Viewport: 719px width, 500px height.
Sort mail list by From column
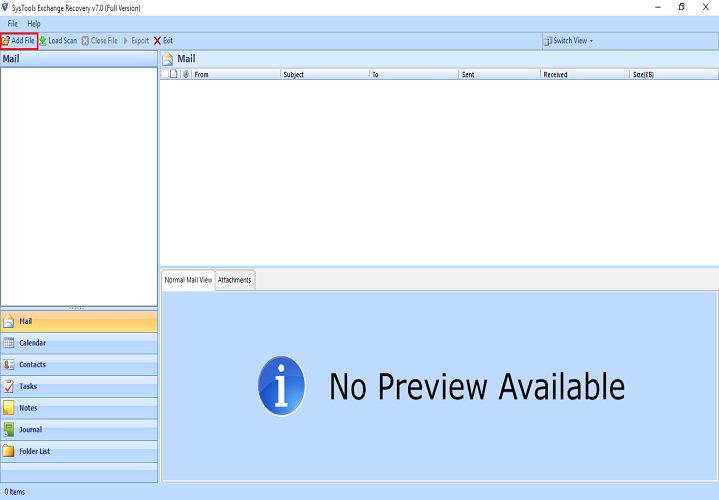coord(236,74)
